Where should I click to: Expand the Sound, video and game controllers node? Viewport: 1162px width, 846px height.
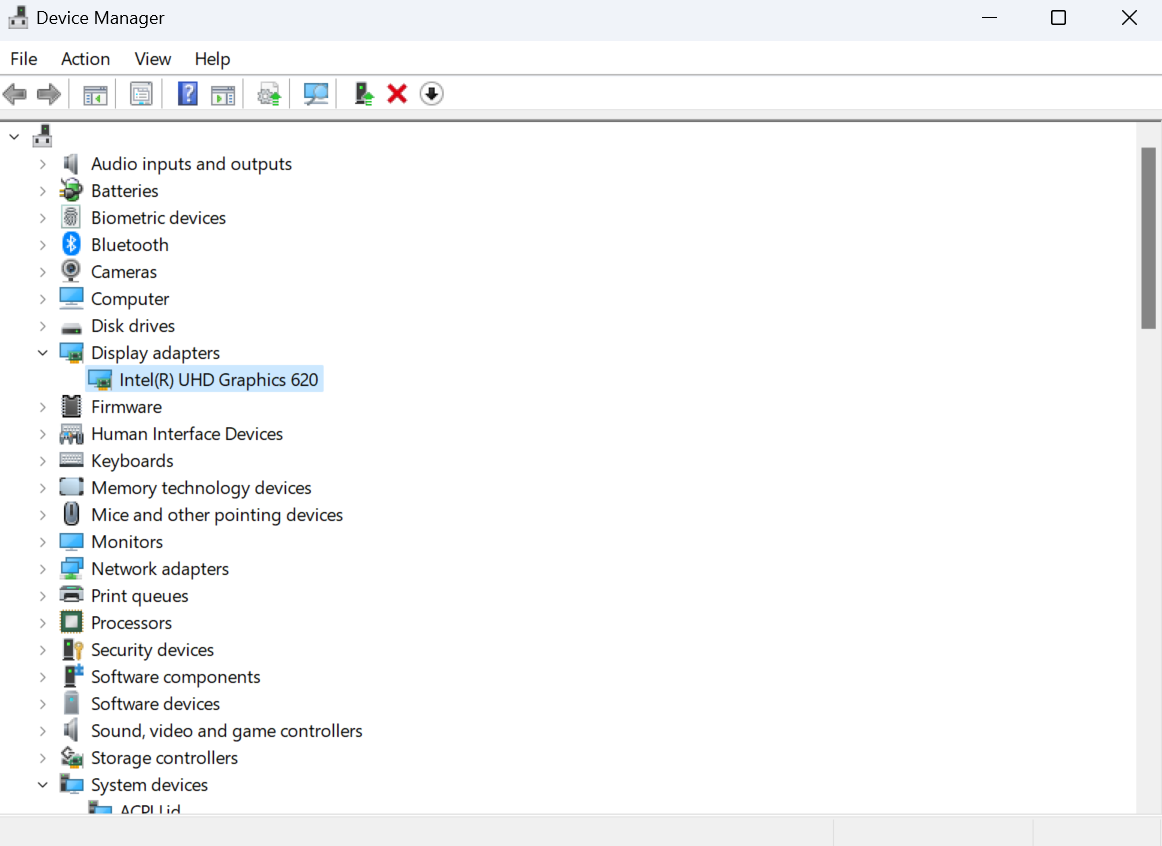coord(43,731)
